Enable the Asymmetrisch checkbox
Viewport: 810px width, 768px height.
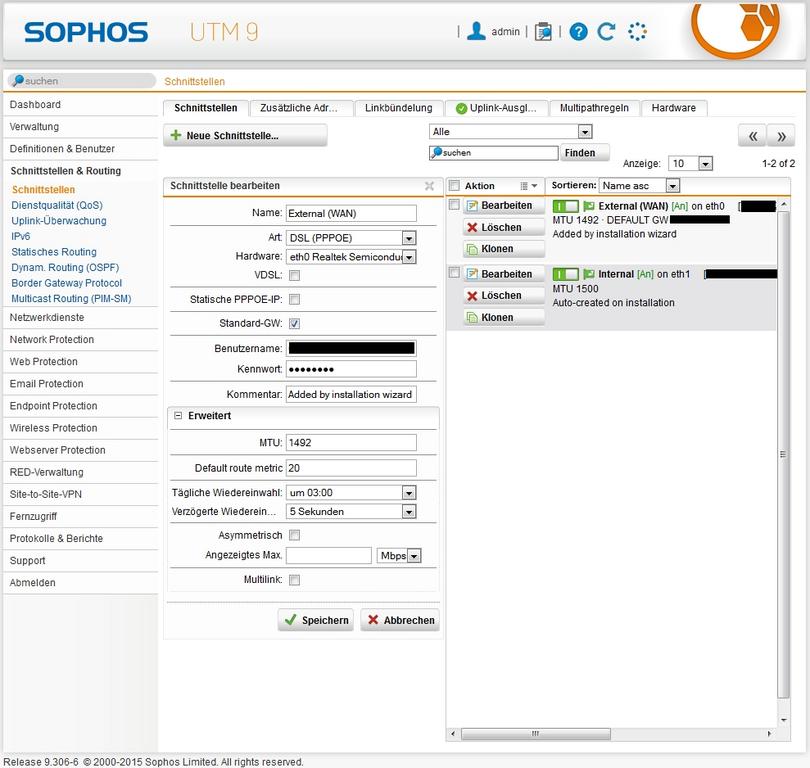pos(294,535)
